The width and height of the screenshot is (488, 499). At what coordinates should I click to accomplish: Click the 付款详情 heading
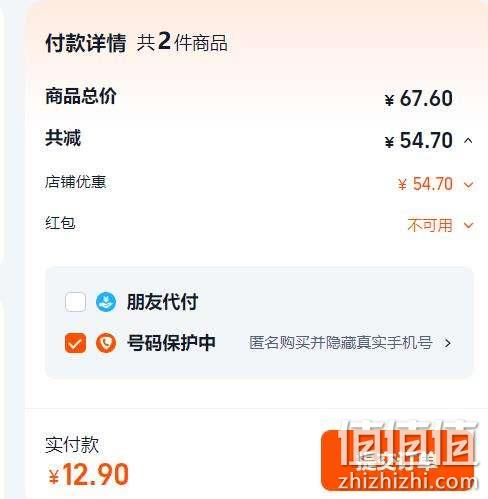86,43
